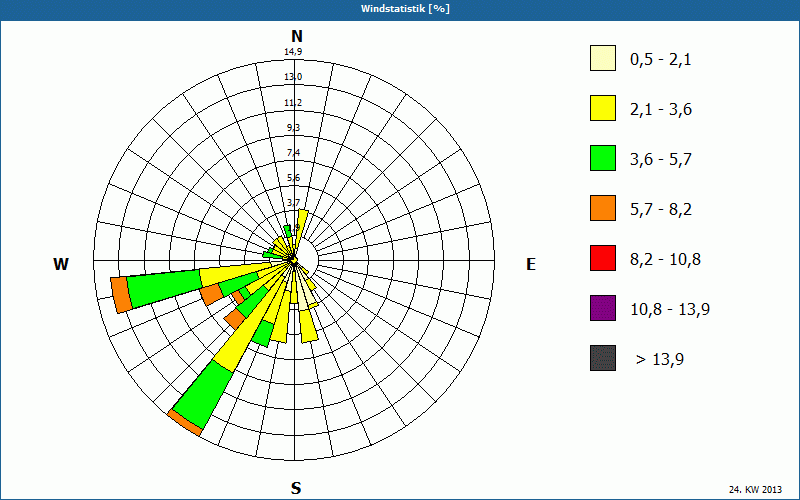Click the 'Windstatistik [%]' title text

click(x=405, y=9)
